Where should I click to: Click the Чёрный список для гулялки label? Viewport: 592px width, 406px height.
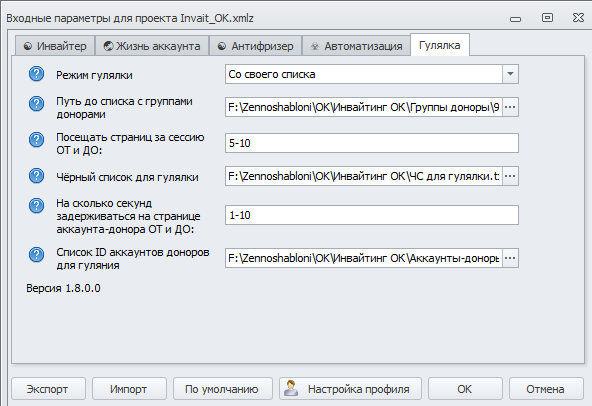pos(127,177)
